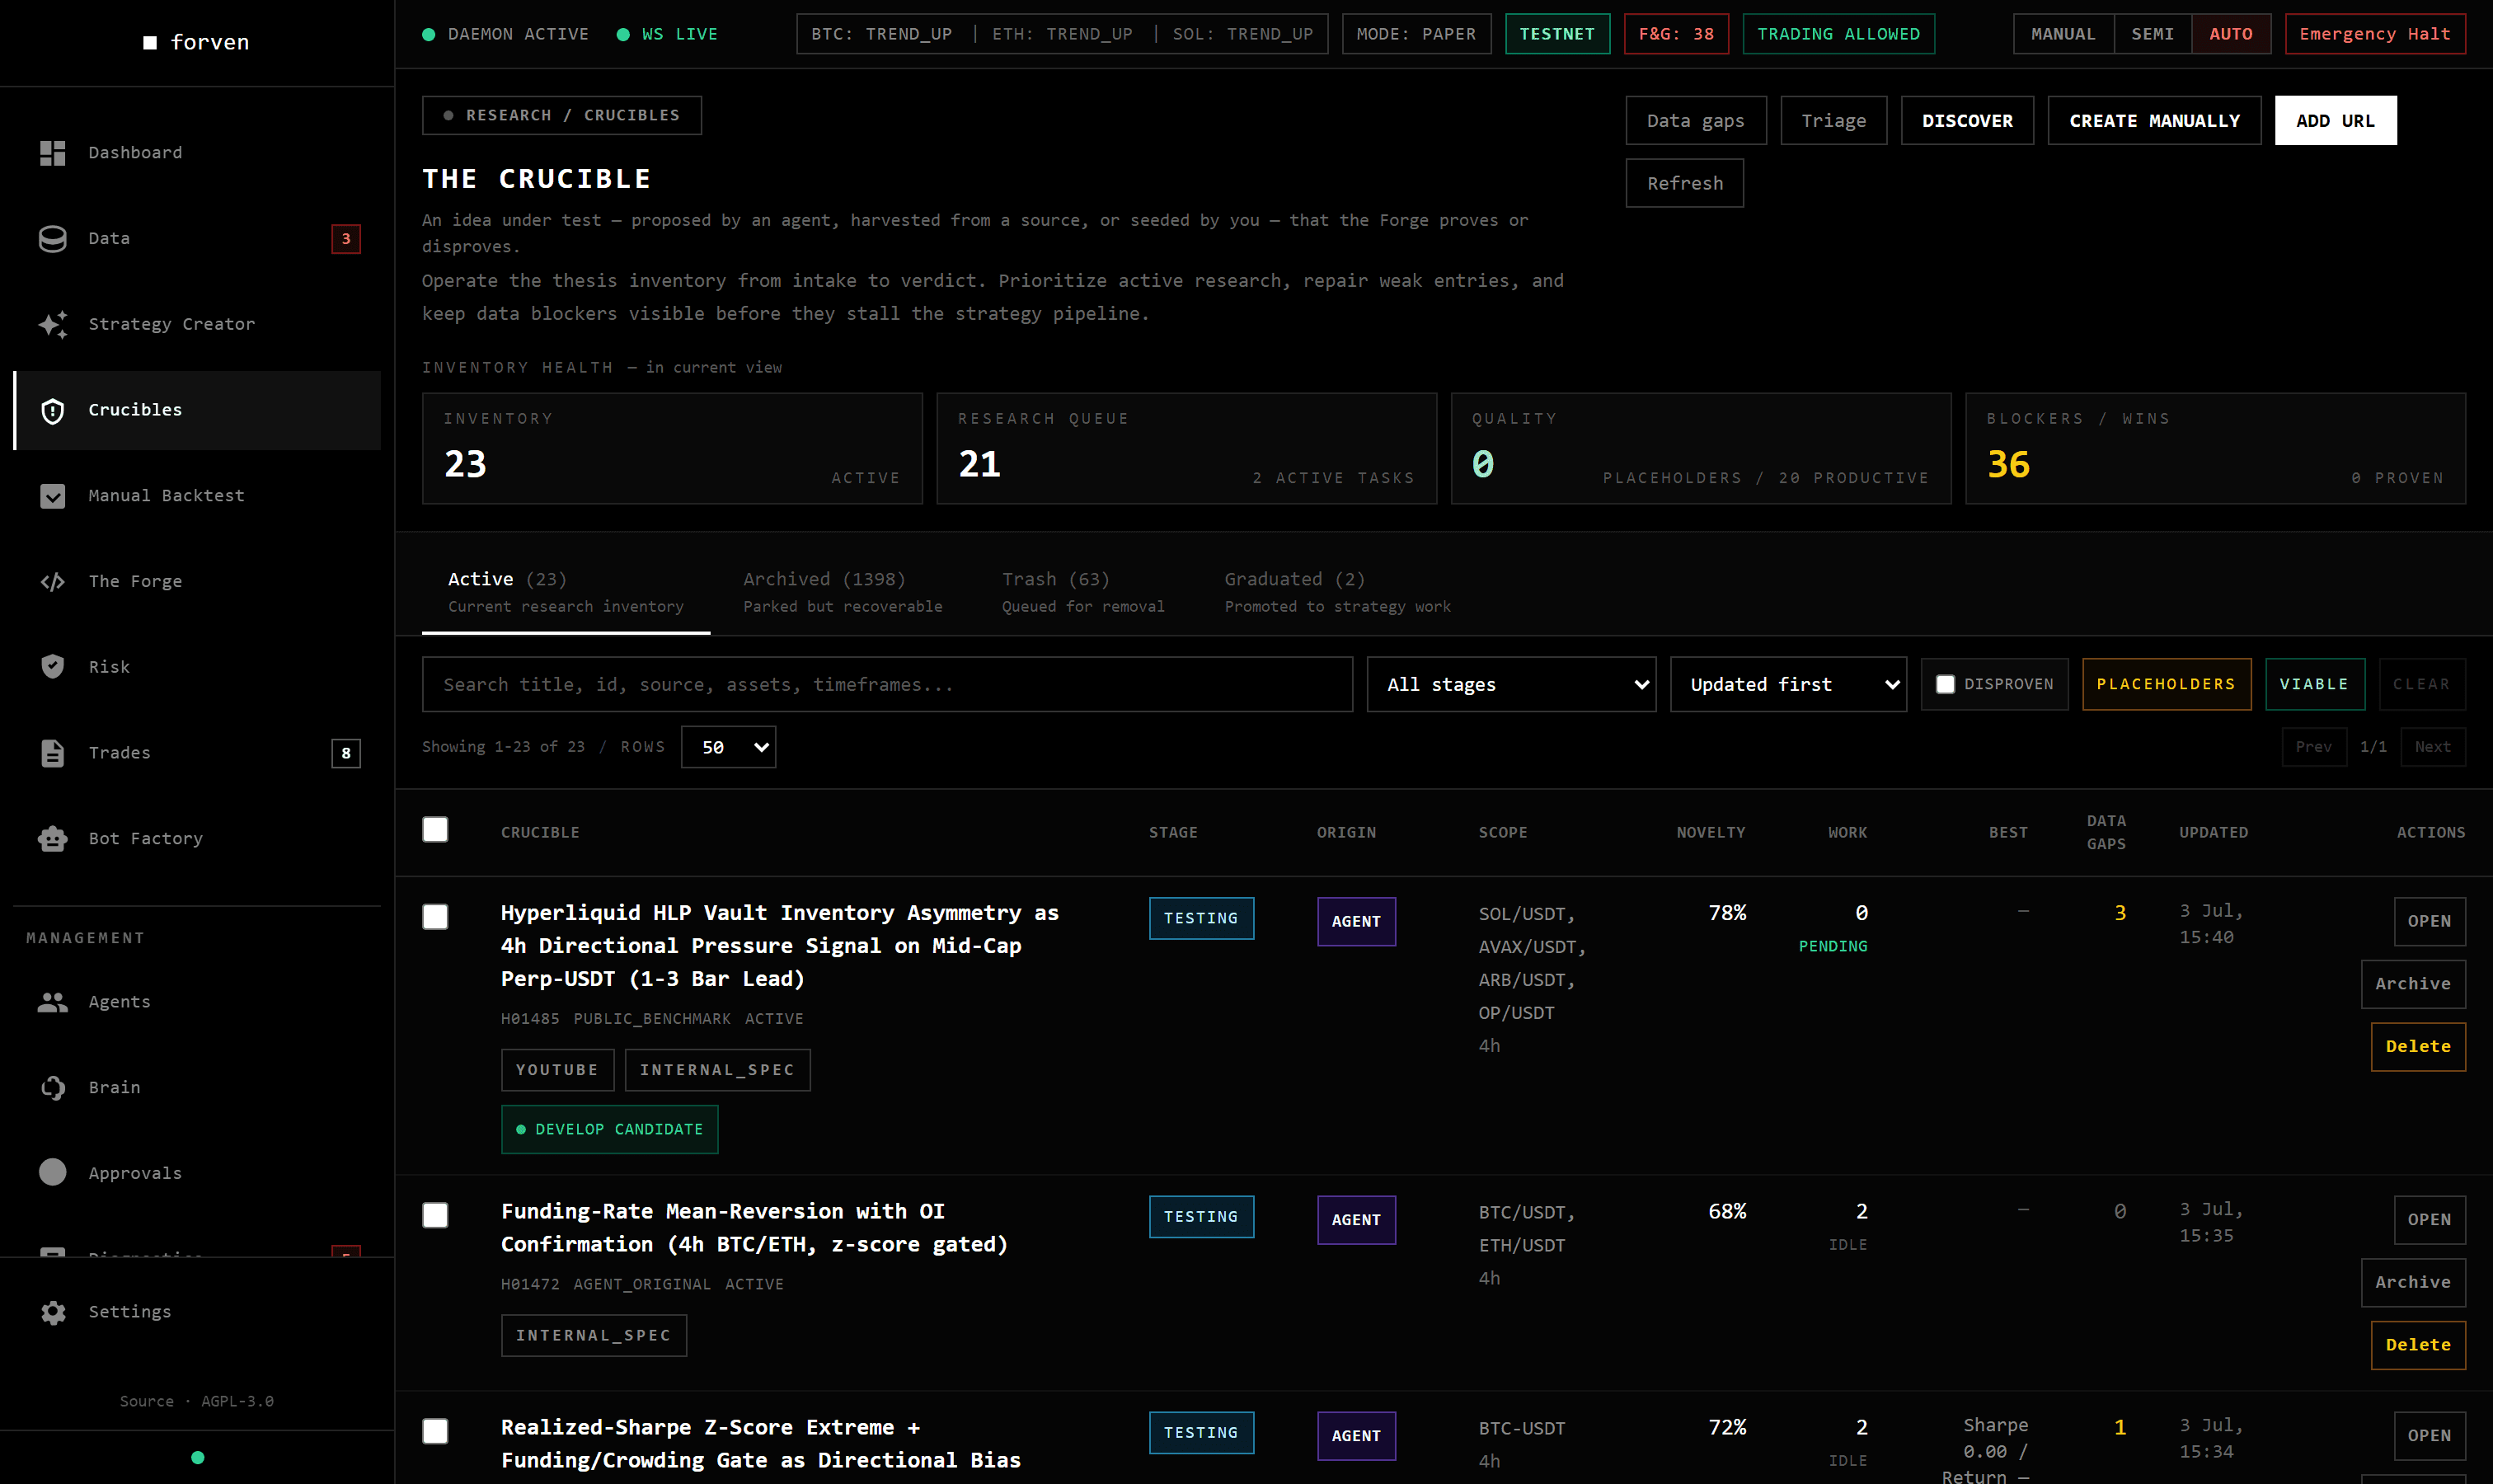This screenshot has width=2493, height=1484.
Task: Open the Risk shield icon
Action: pyautogui.click(x=52, y=667)
